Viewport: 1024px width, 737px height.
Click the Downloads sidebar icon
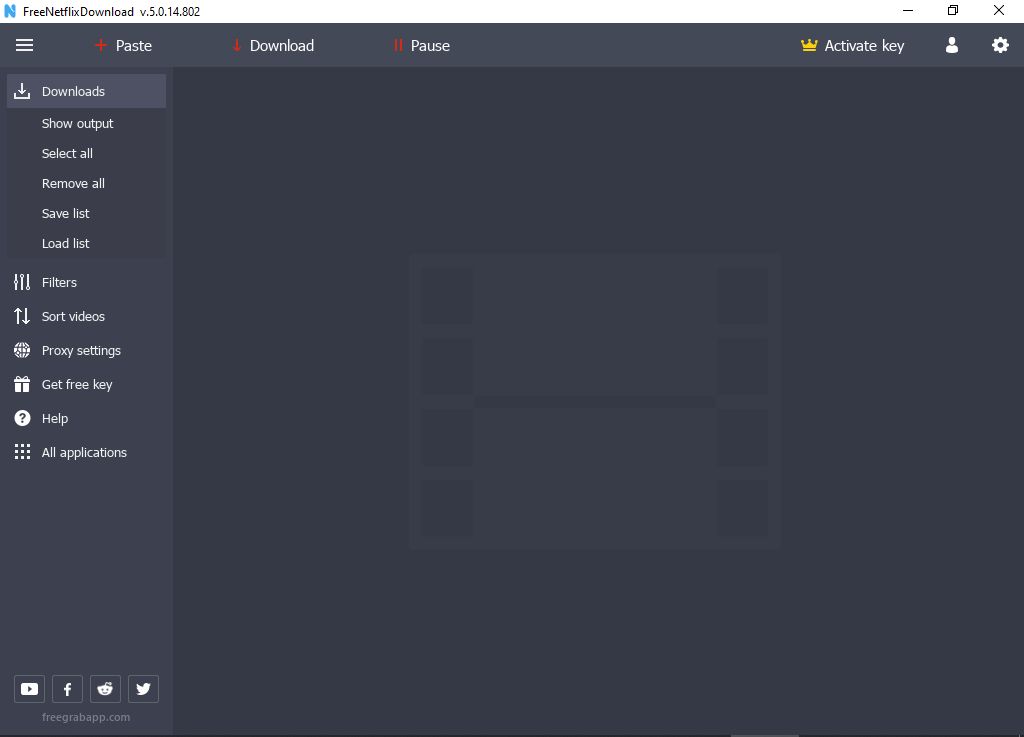22,91
